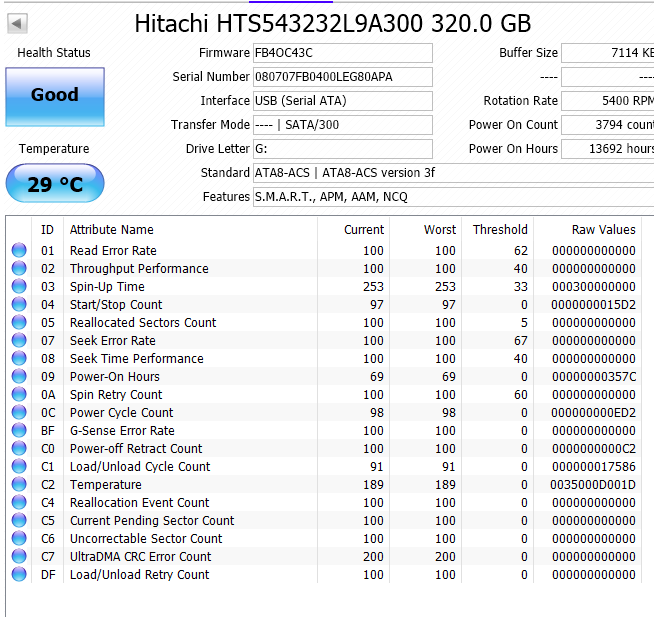The image size is (654, 617).
Task: Select raw value 0000000000C2
Action: pos(594,448)
